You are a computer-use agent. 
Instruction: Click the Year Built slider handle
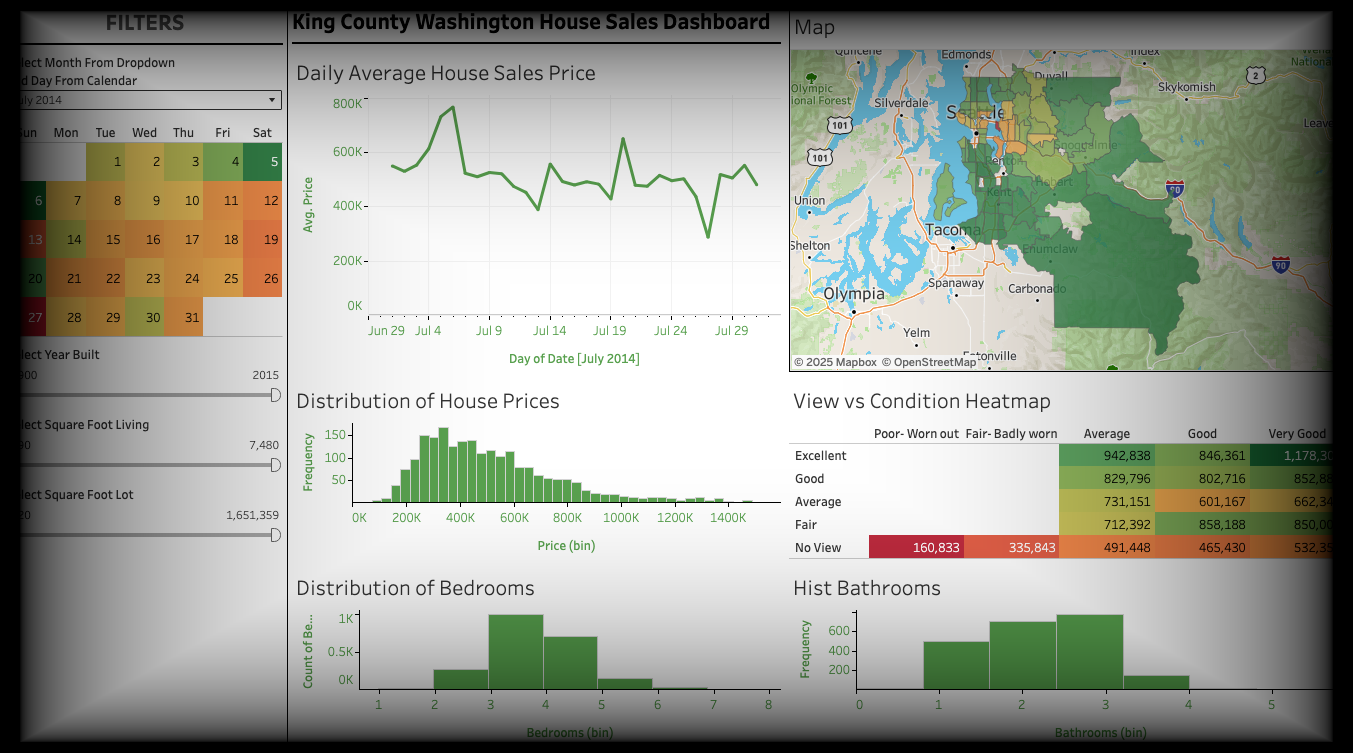pos(275,395)
